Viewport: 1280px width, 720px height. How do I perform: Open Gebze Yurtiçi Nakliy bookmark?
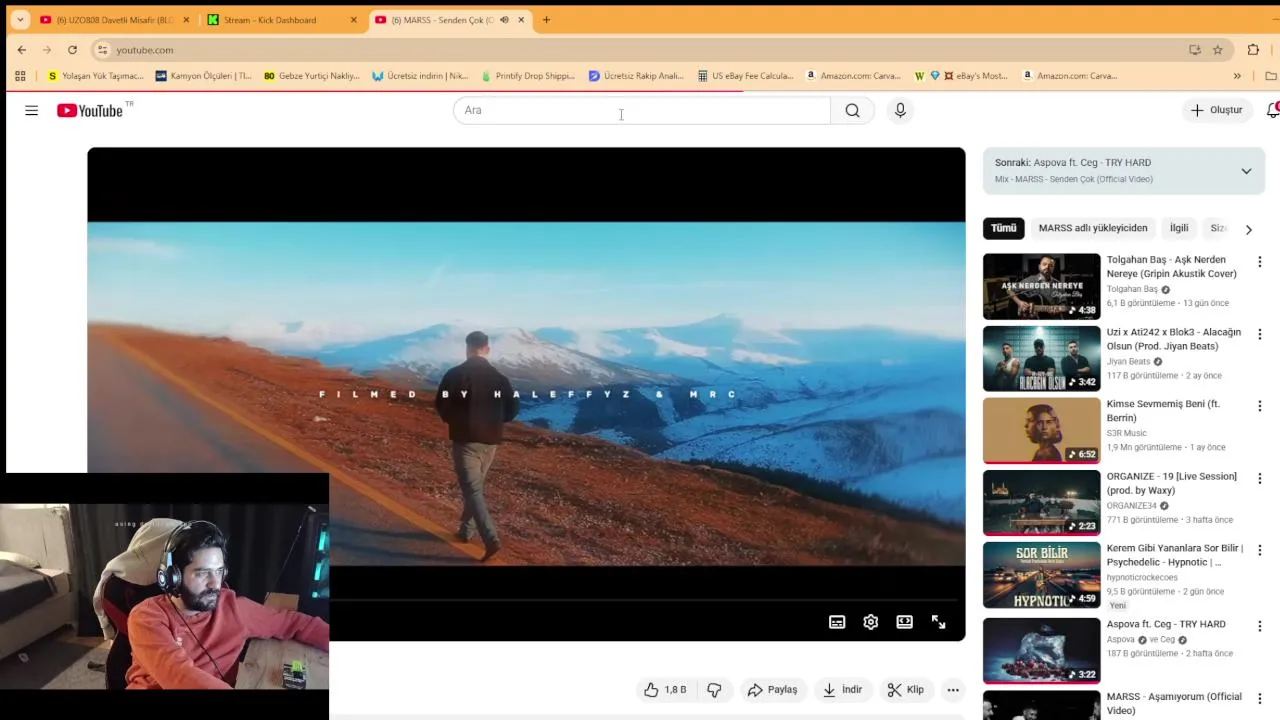[311, 76]
